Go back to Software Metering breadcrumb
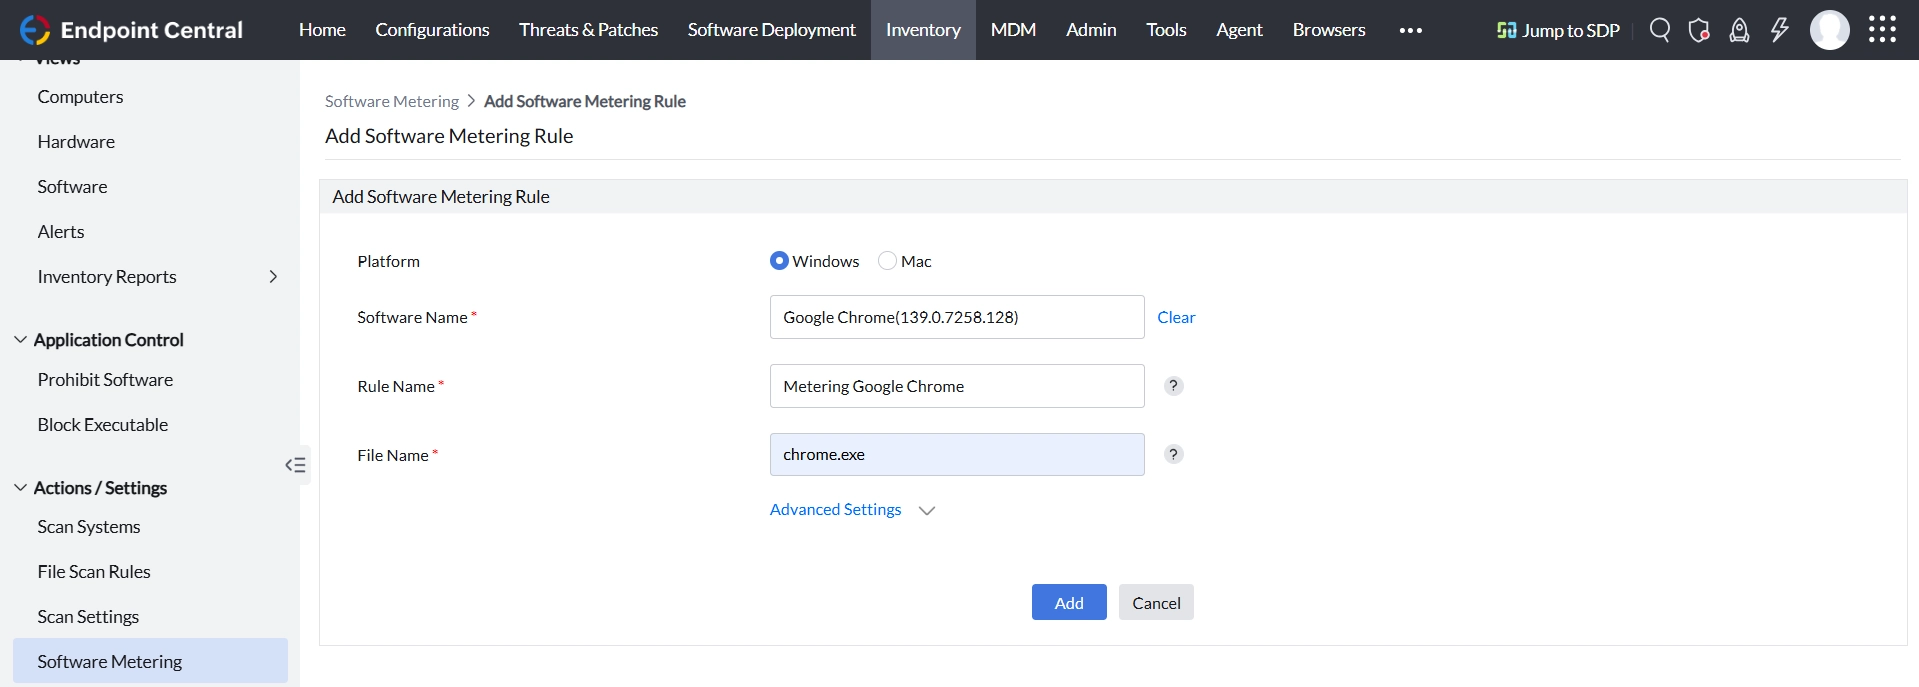Image resolution: width=1919 pixels, height=687 pixels. 392,101
